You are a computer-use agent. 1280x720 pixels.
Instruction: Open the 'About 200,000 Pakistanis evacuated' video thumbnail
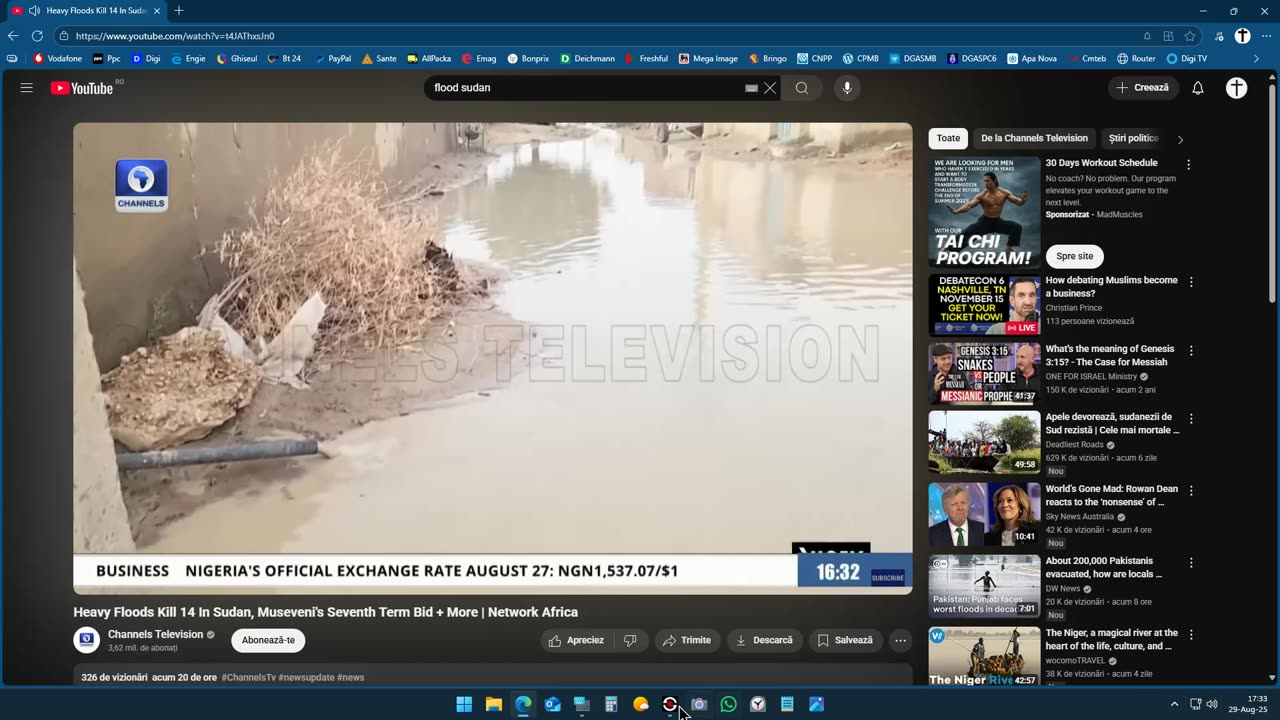click(984, 586)
